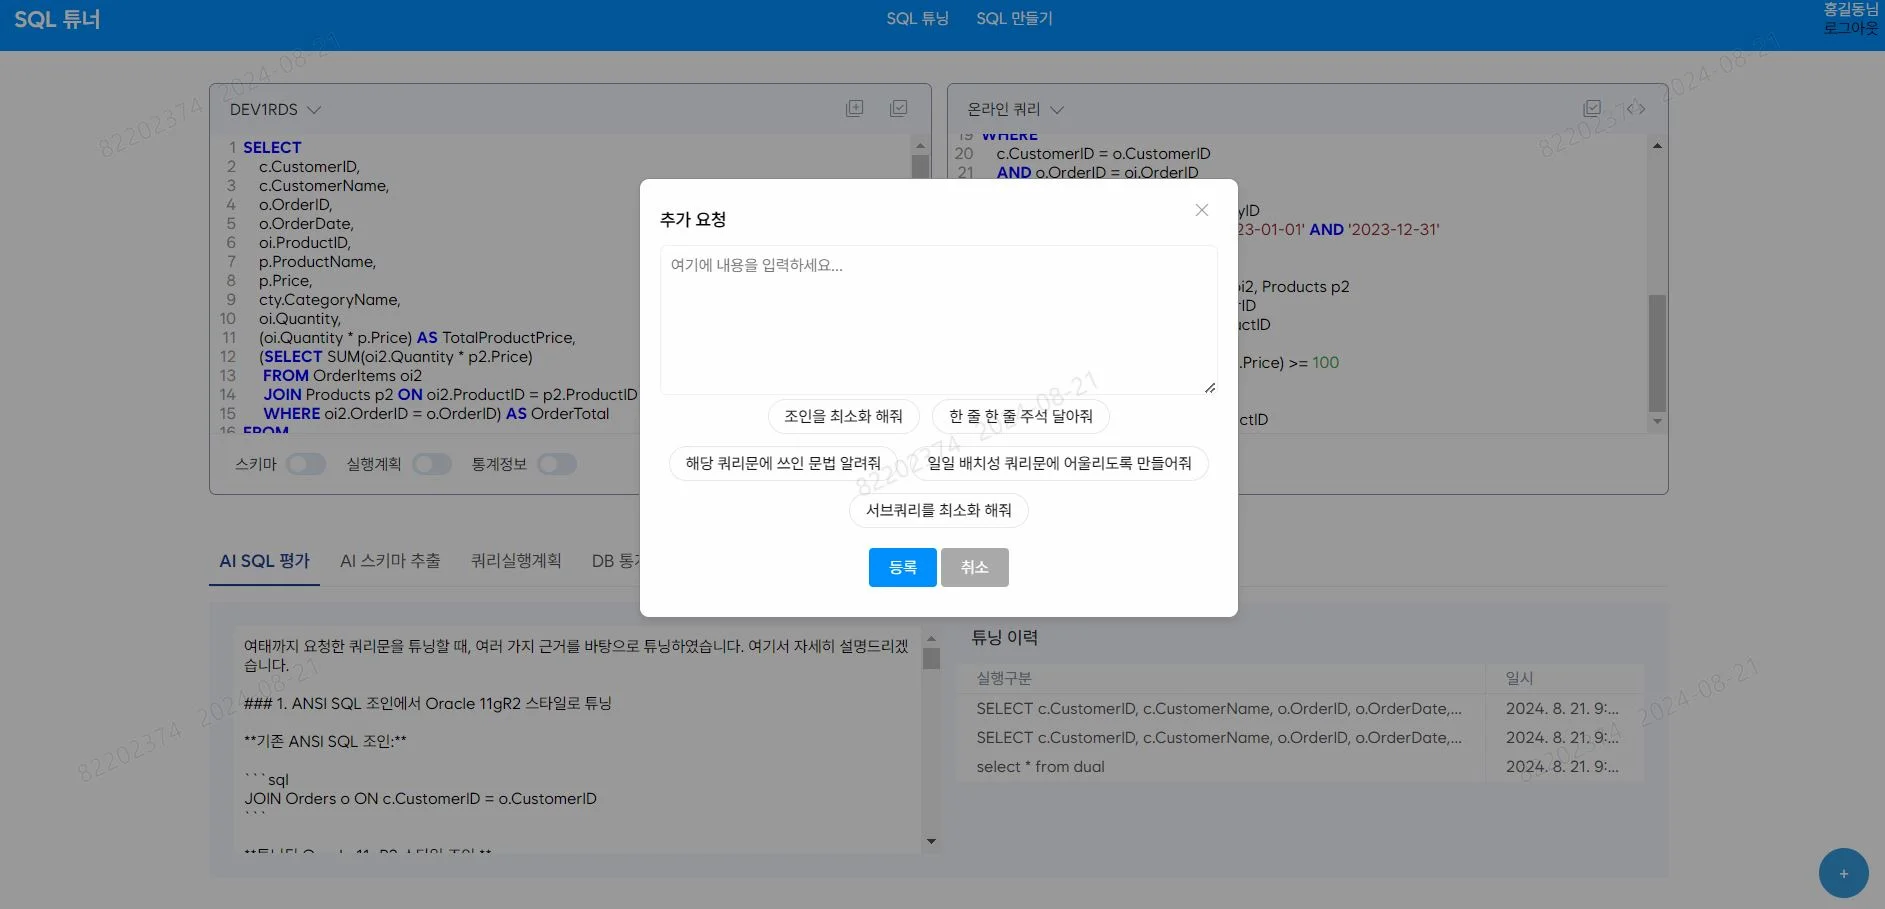Click the floating plus button bottom right
This screenshot has width=1885, height=909.
(1842, 873)
